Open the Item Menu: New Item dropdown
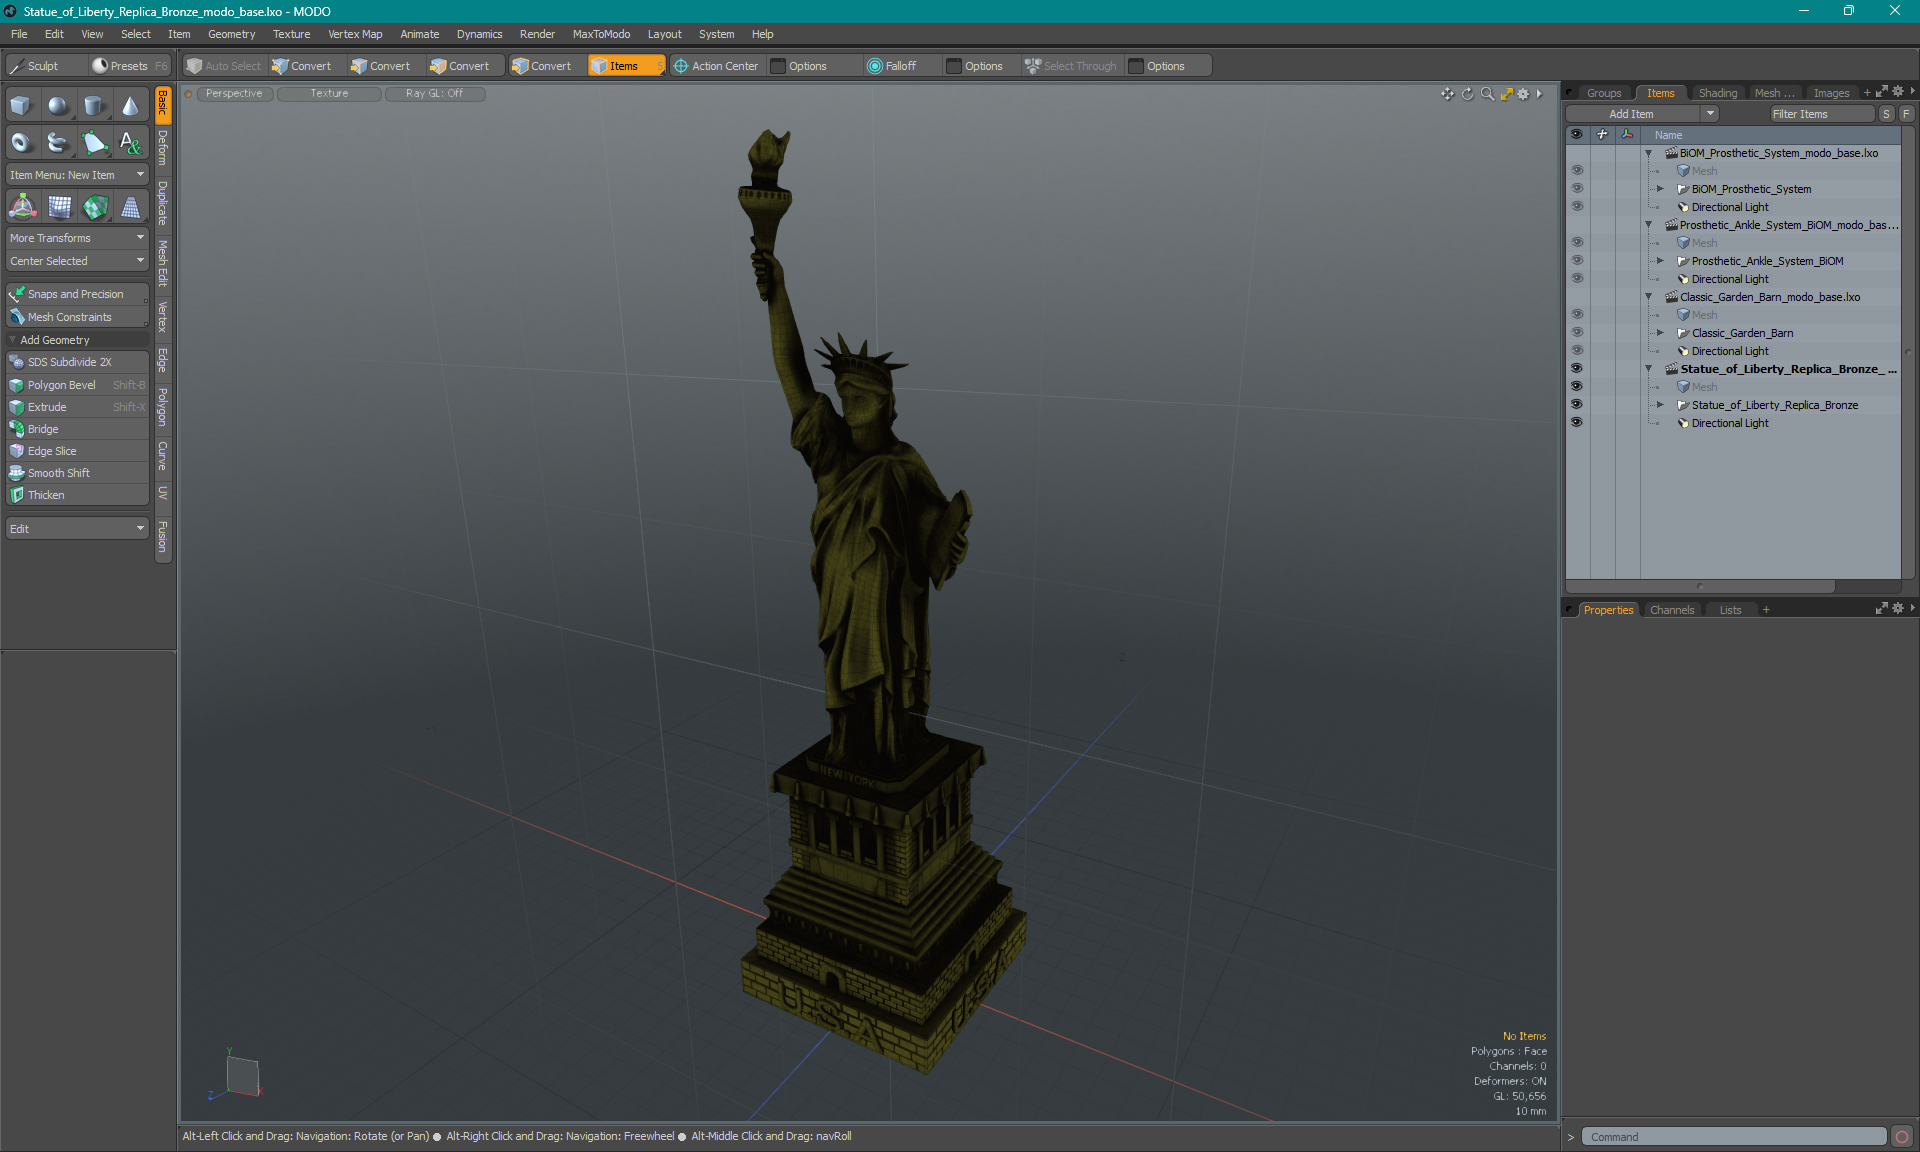 (77, 175)
